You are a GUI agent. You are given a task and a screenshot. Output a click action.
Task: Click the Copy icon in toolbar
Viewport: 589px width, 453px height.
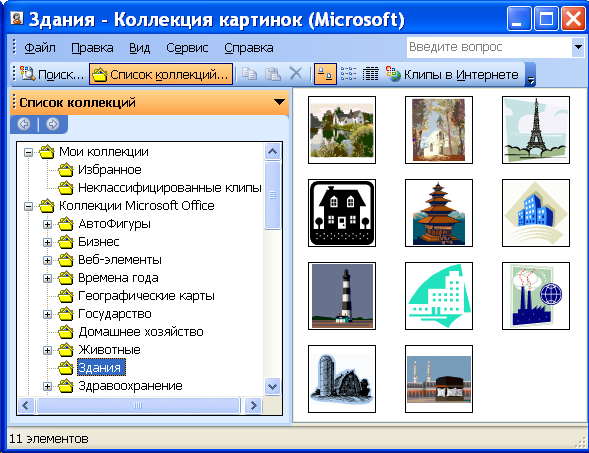249,74
